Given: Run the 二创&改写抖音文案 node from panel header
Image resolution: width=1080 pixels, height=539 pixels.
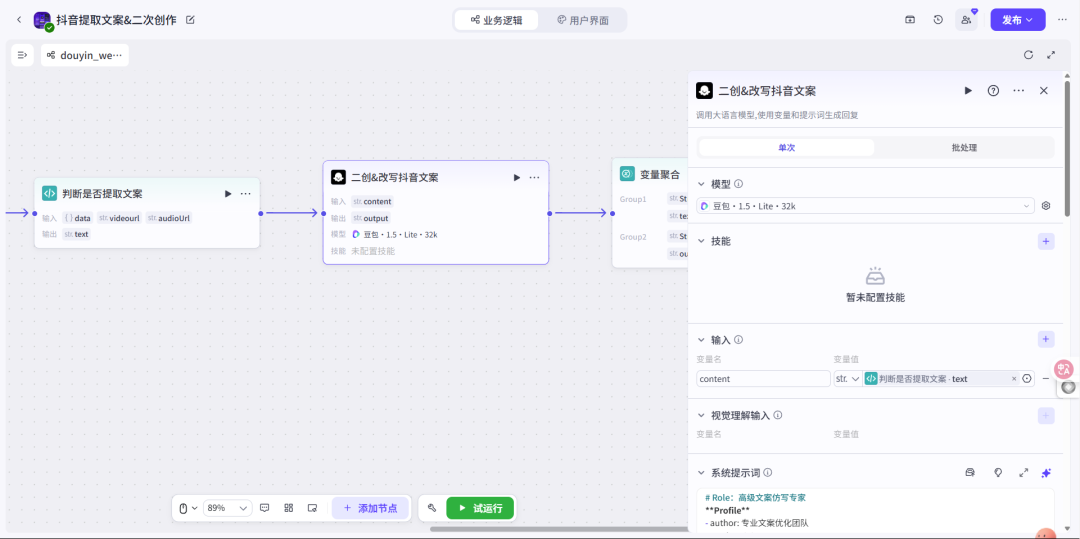Looking at the screenshot, I should tap(968, 90).
